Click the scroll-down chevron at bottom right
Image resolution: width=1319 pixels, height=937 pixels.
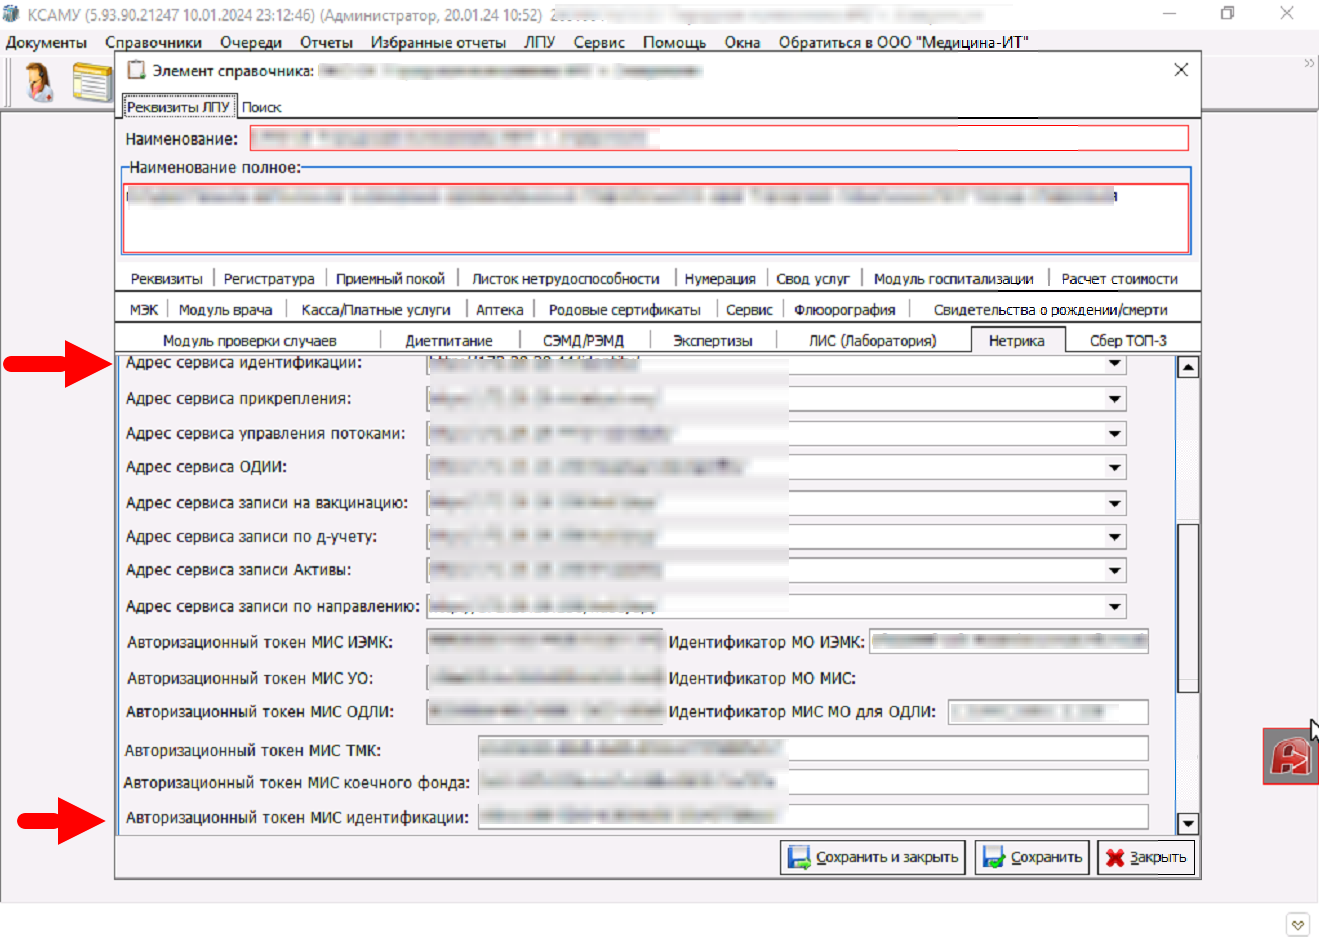(1297, 925)
